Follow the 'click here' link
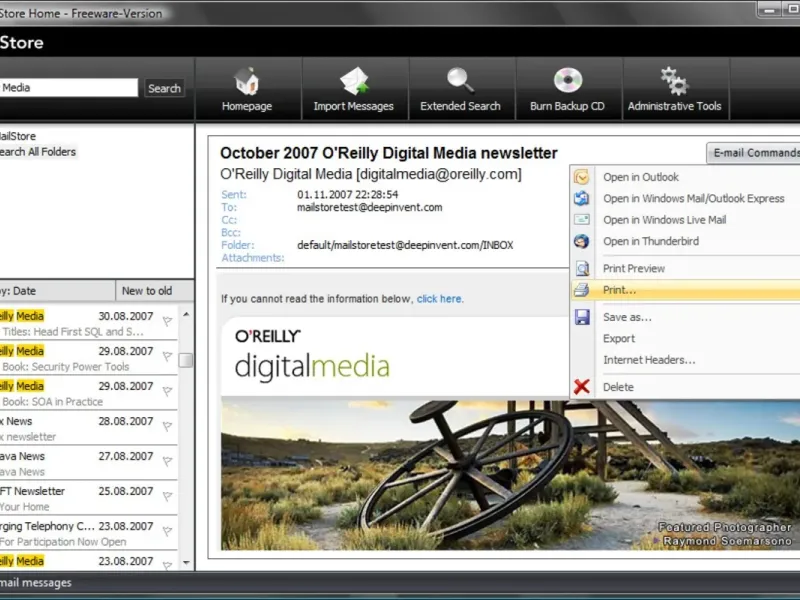Image resolution: width=800 pixels, height=600 pixels. (x=439, y=299)
